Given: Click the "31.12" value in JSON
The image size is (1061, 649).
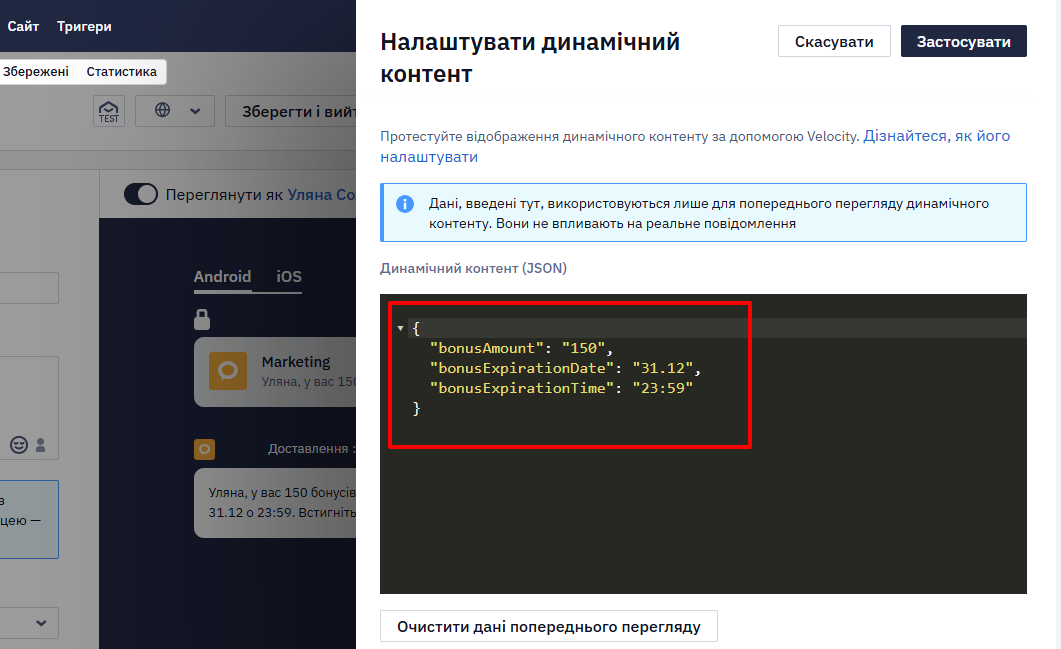Looking at the screenshot, I should click(662, 368).
